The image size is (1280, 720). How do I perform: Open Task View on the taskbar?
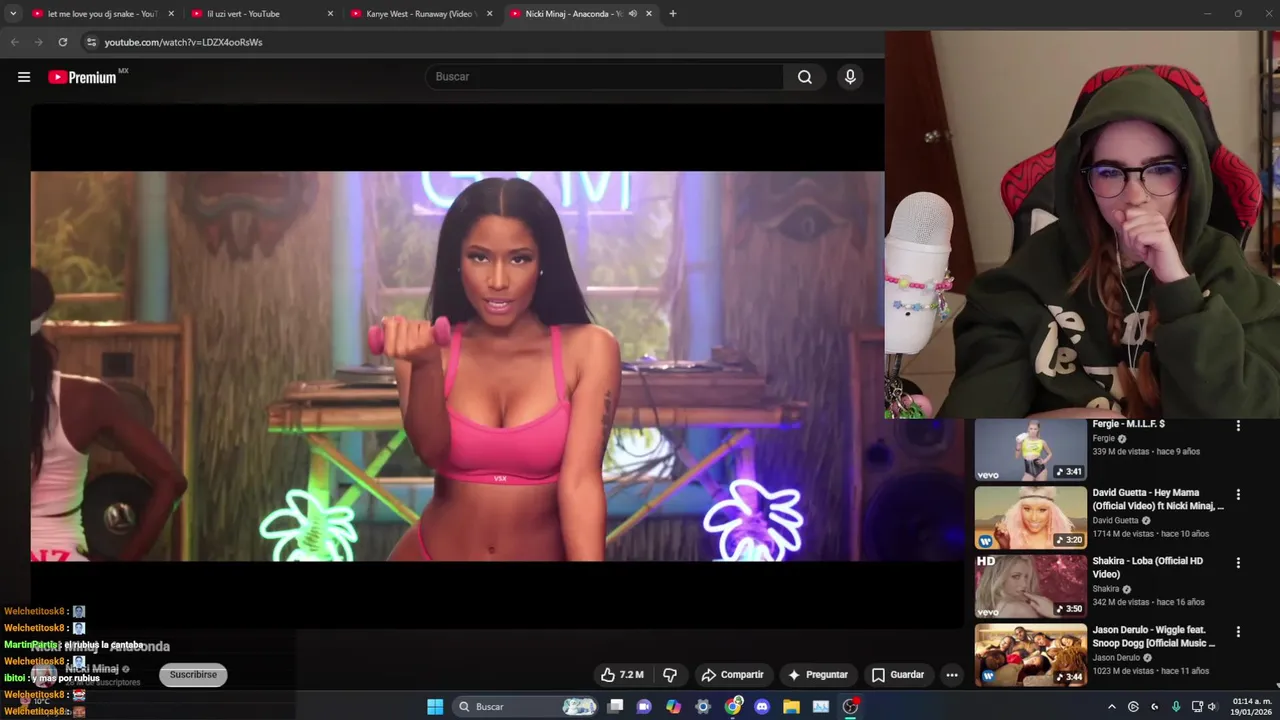click(616, 707)
